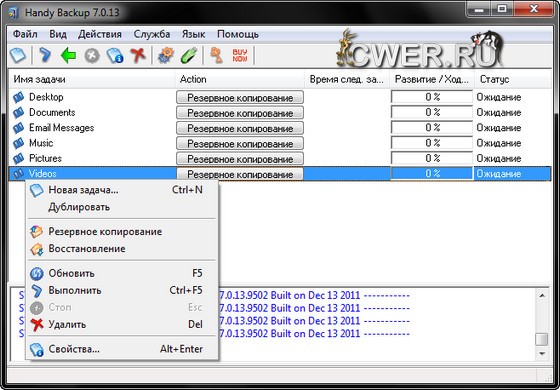Viewport: 560px width, 390px height.
Task: Open the Язык menu
Action: [194, 34]
